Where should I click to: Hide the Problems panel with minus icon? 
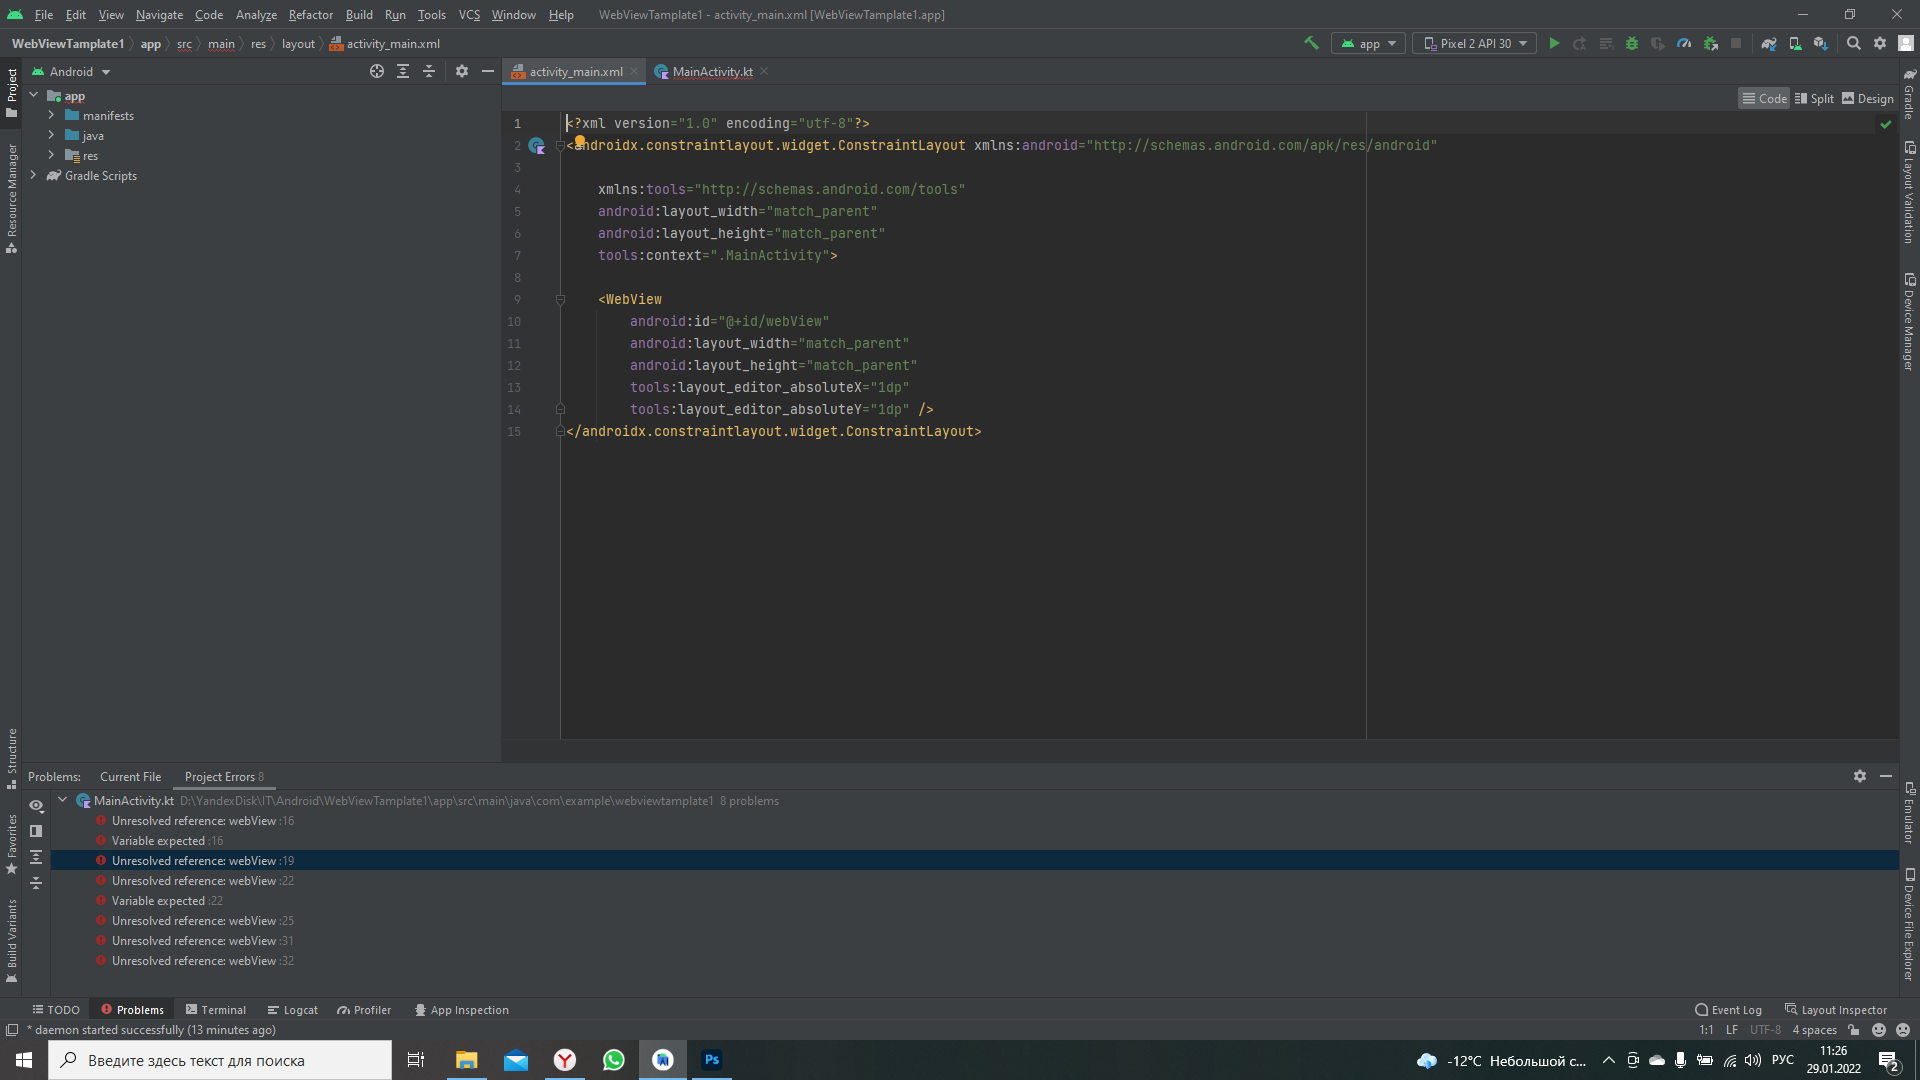(1886, 776)
